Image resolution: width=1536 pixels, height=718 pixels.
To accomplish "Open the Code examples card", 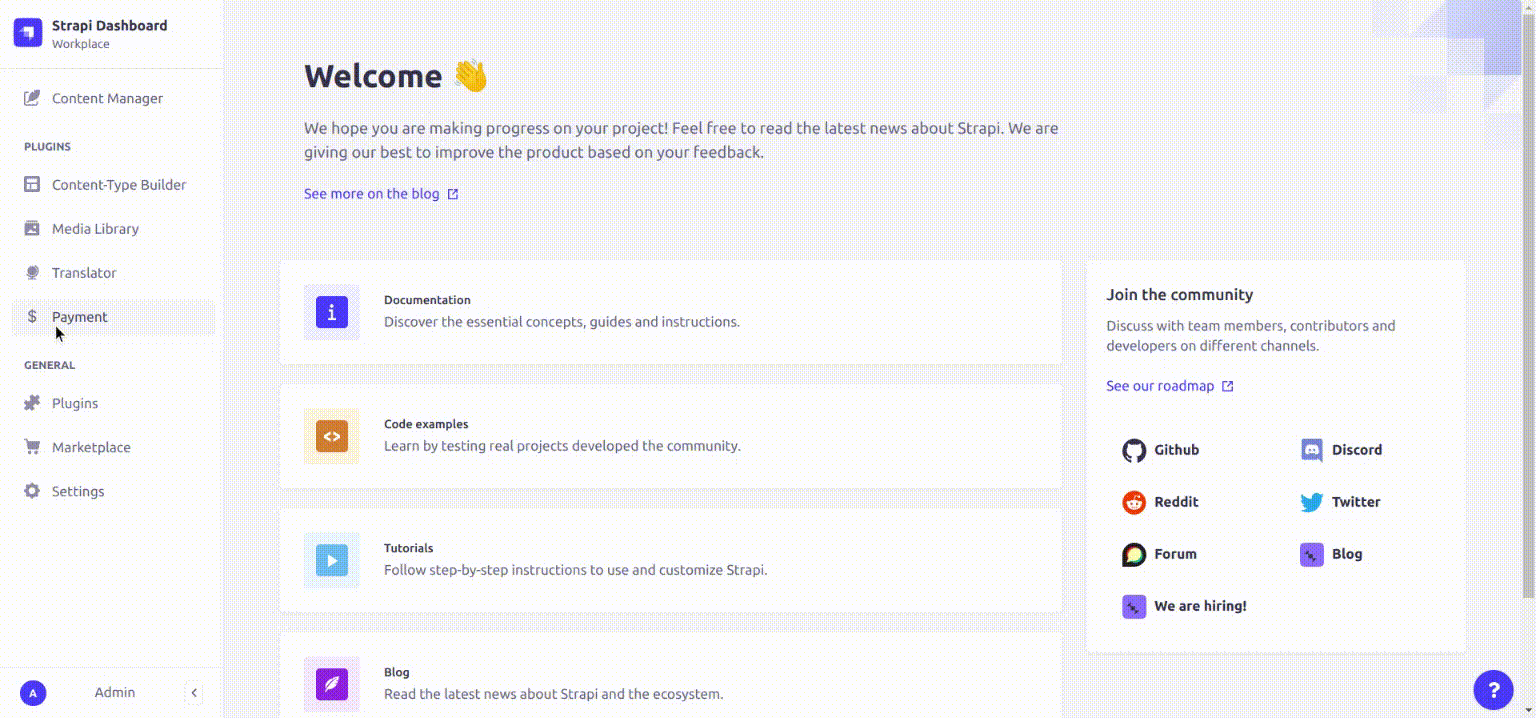I will (671, 436).
